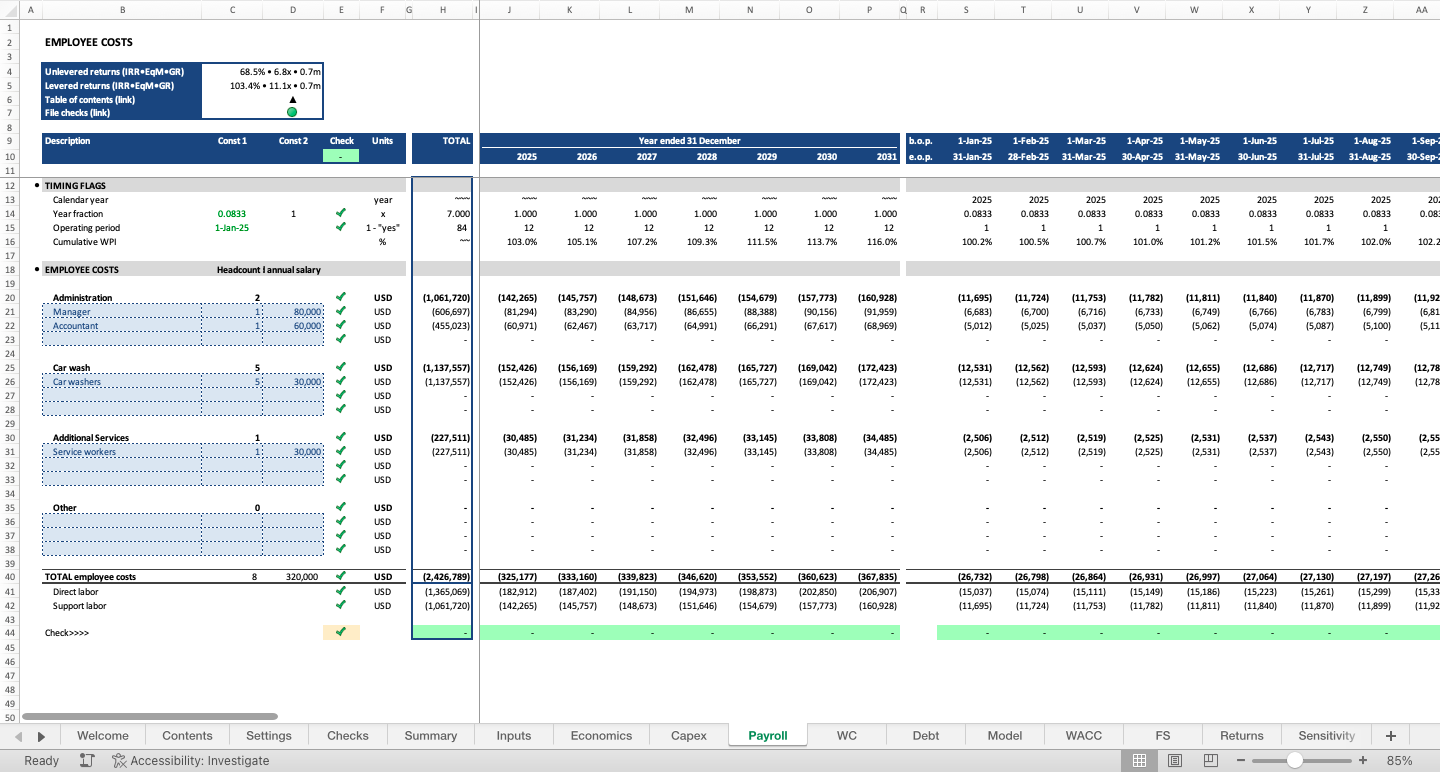Viewport: 1440px width, 772px height.
Task: Click the check mark in Service workers row
Action: coord(341,451)
